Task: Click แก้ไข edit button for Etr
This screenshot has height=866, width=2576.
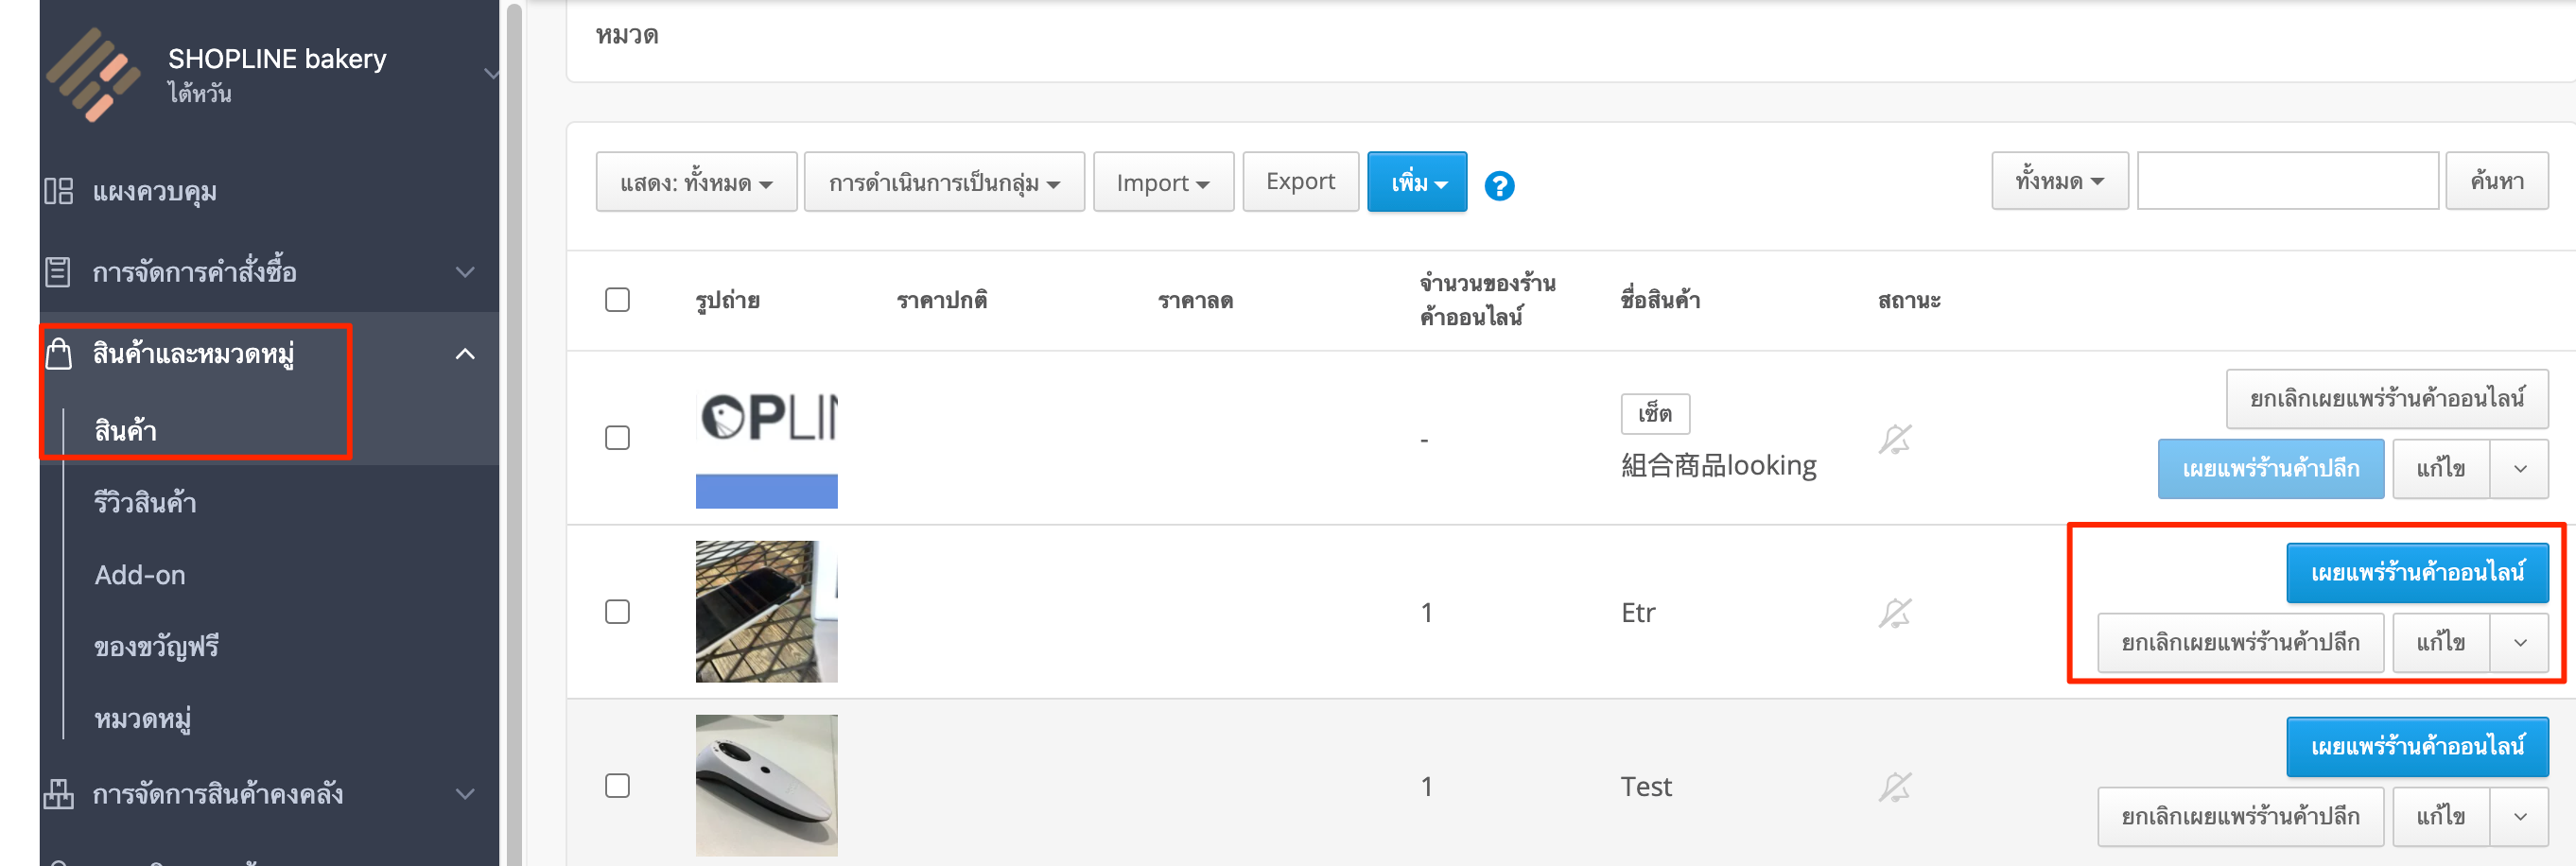Action: tap(2441, 643)
